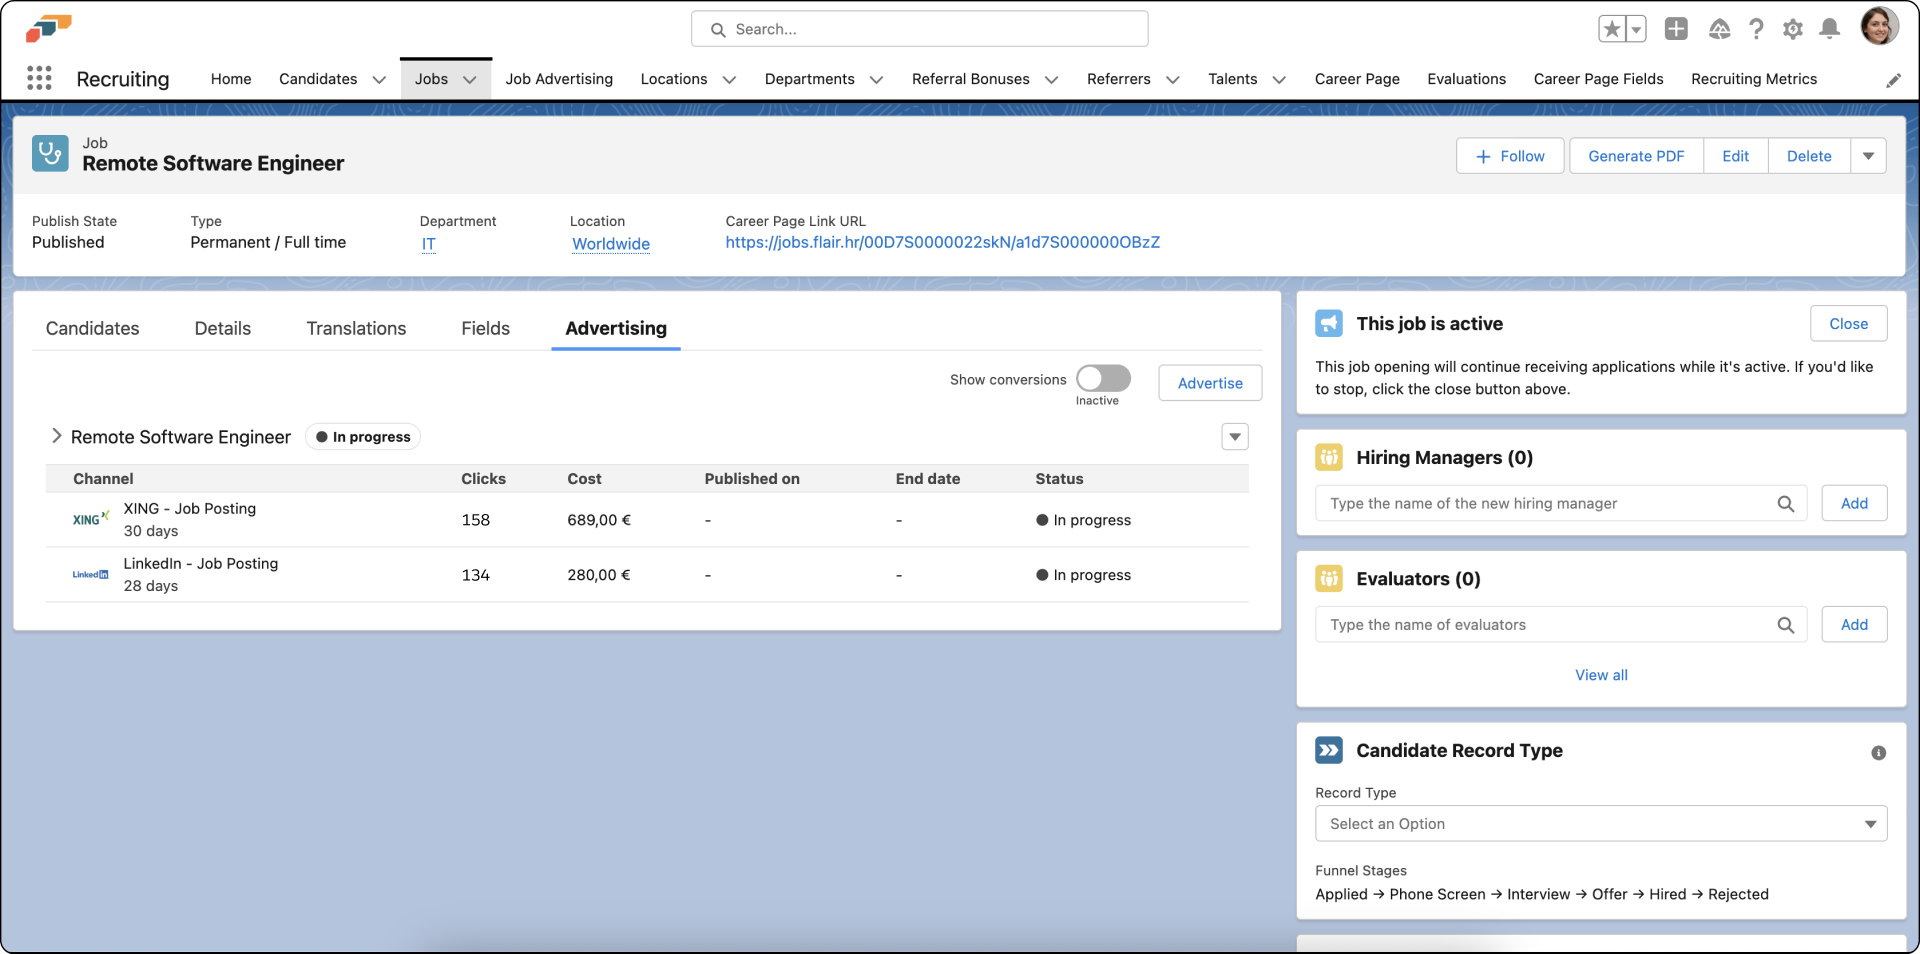
Task: Click the Delete button
Action: [x=1809, y=156]
